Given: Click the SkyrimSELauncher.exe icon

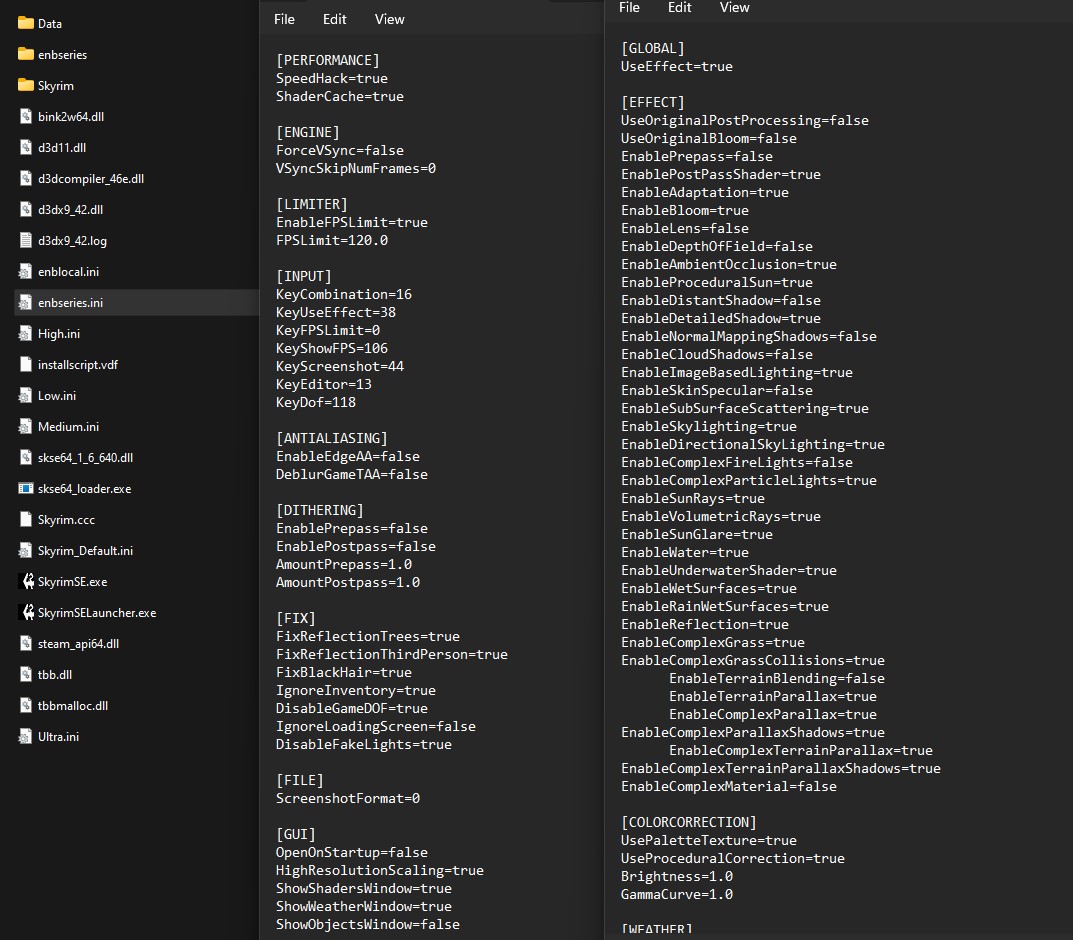Looking at the screenshot, I should click(x=26, y=612).
